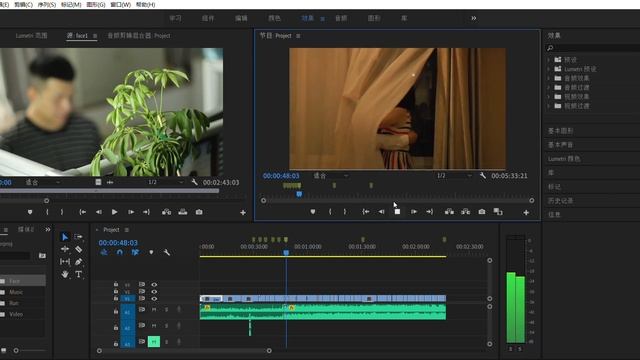Expand 预设 presets folder in Effects
The height and width of the screenshot is (360, 640).
pyautogui.click(x=549, y=60)
